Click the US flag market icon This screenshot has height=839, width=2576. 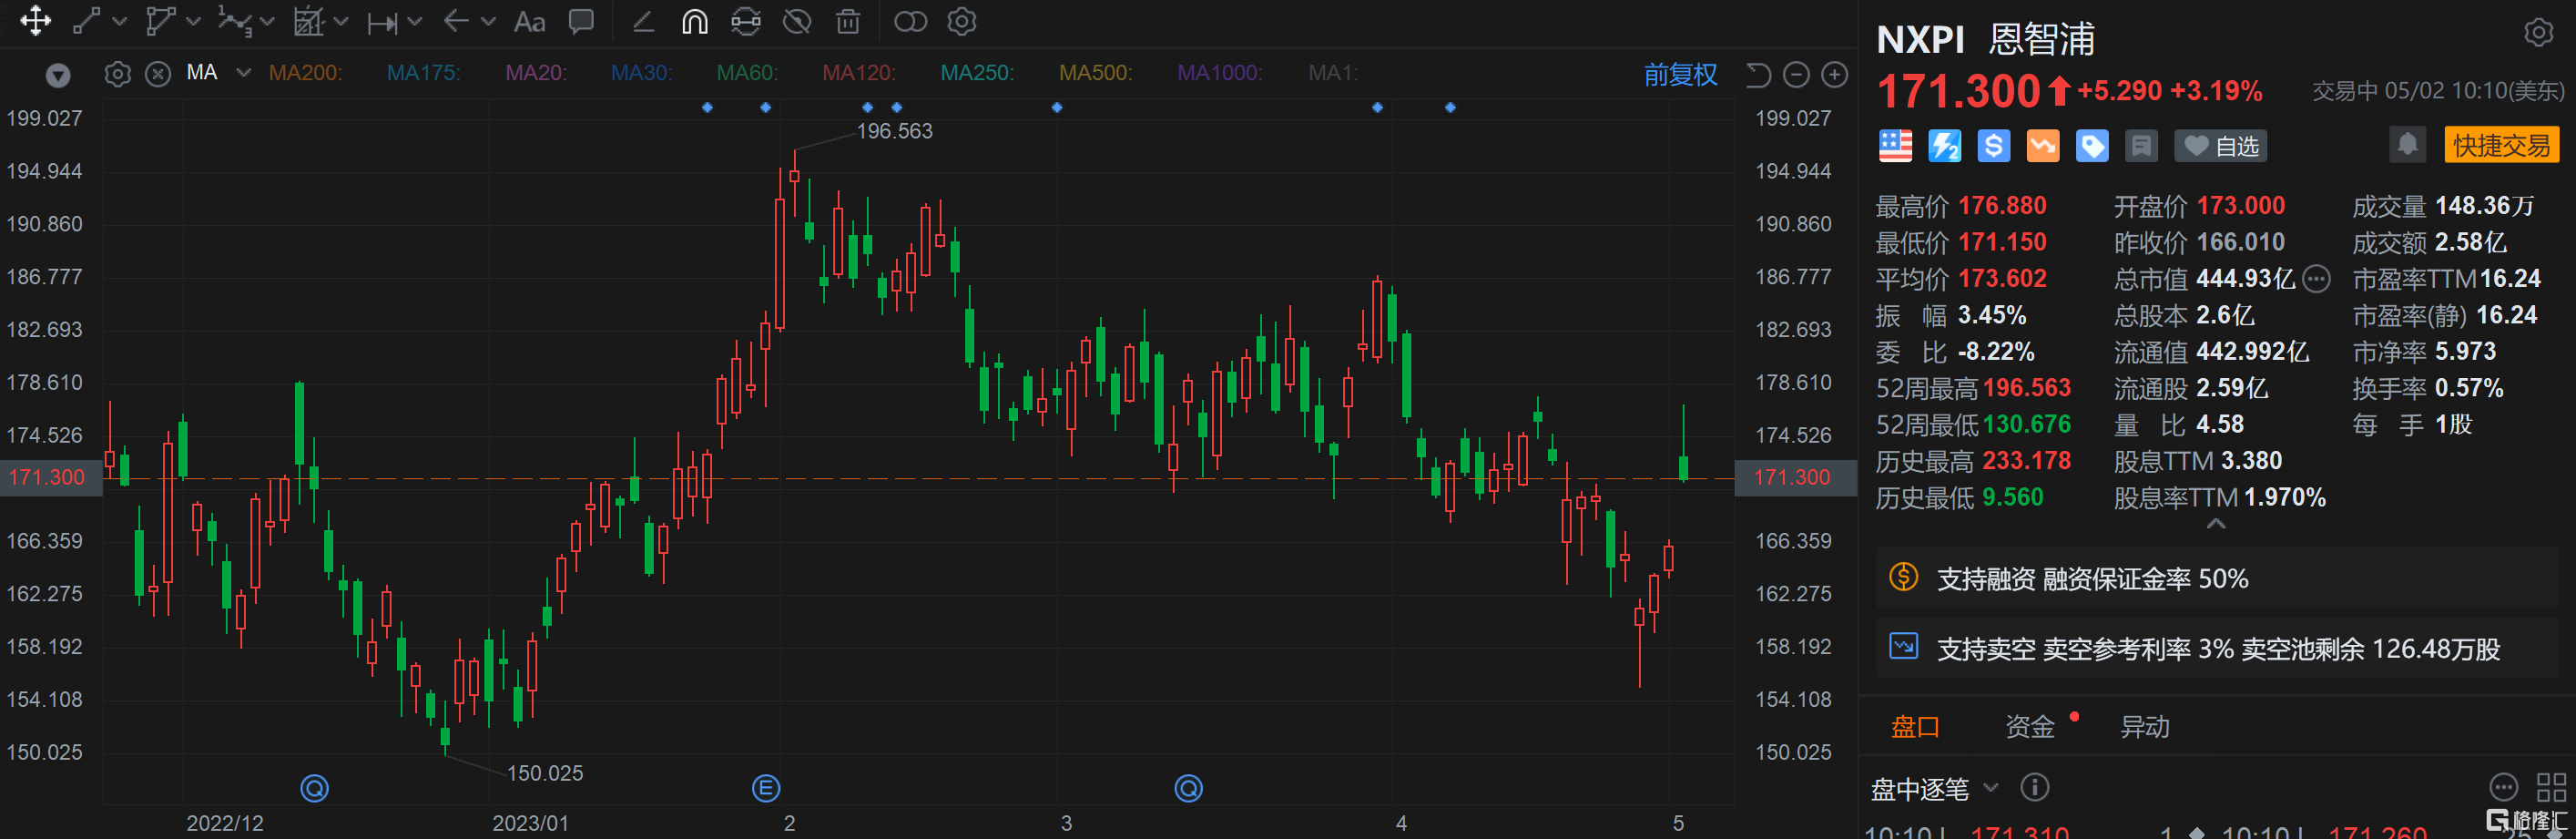coord(1895,146)
